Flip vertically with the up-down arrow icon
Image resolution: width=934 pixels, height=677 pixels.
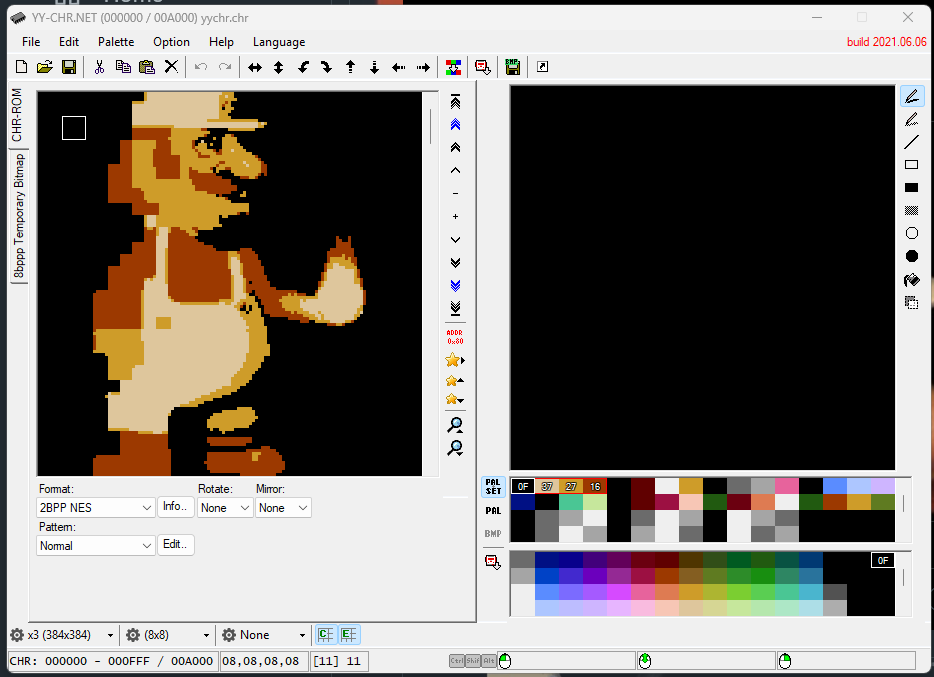279,67
